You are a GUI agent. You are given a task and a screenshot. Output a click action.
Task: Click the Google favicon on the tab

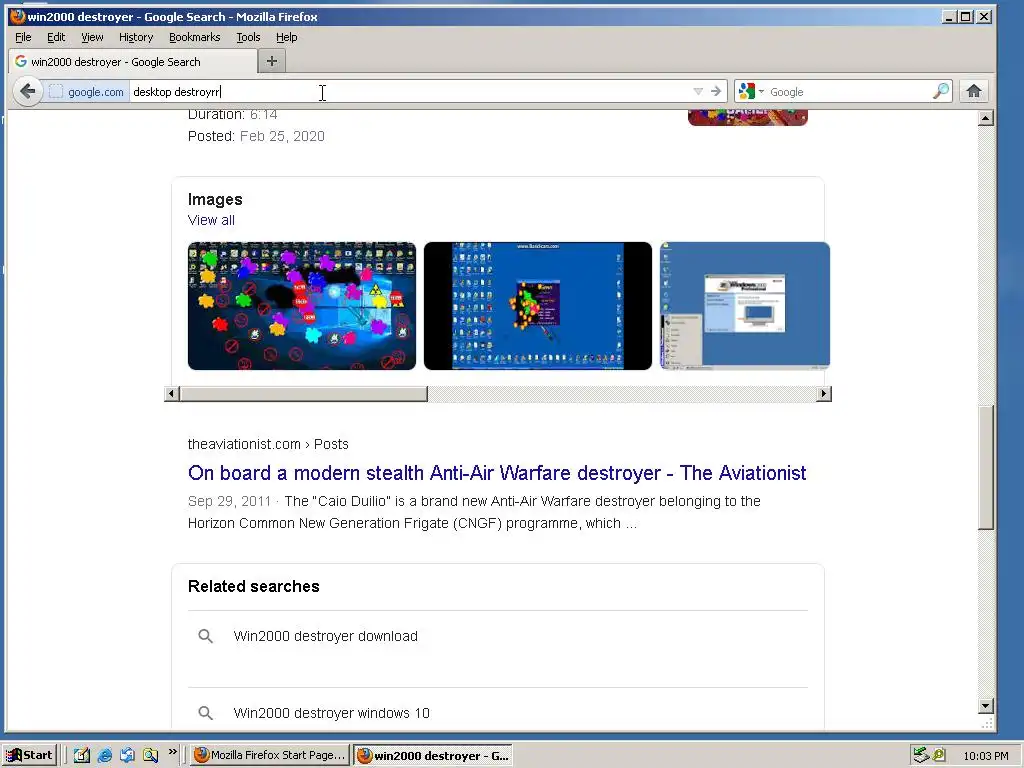(x=21, y=61)
